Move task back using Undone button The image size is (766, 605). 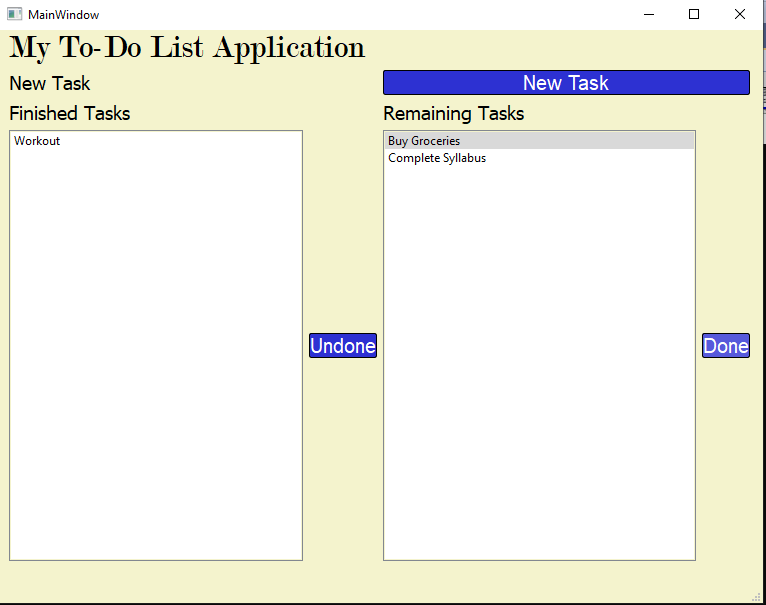(343, 346)
